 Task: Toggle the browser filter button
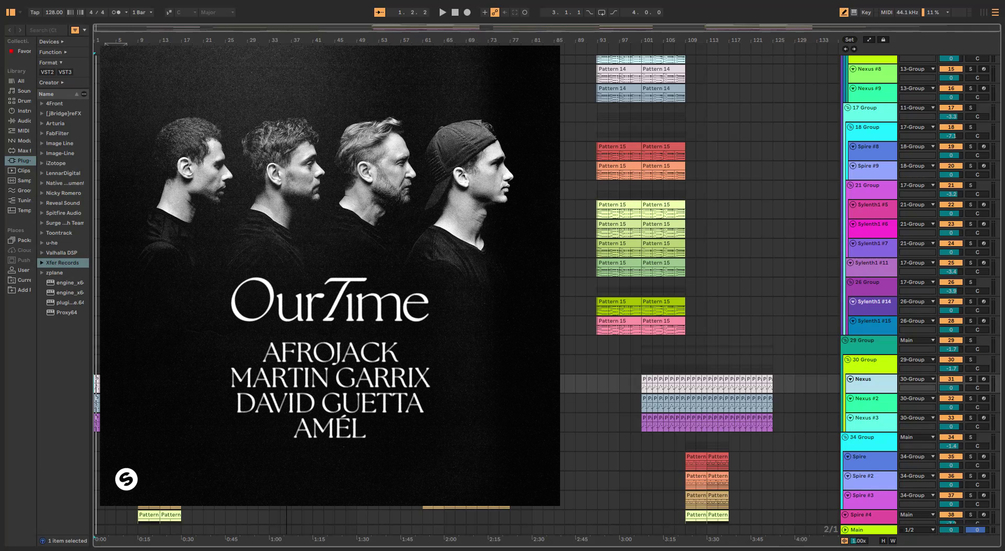(75, 30)
